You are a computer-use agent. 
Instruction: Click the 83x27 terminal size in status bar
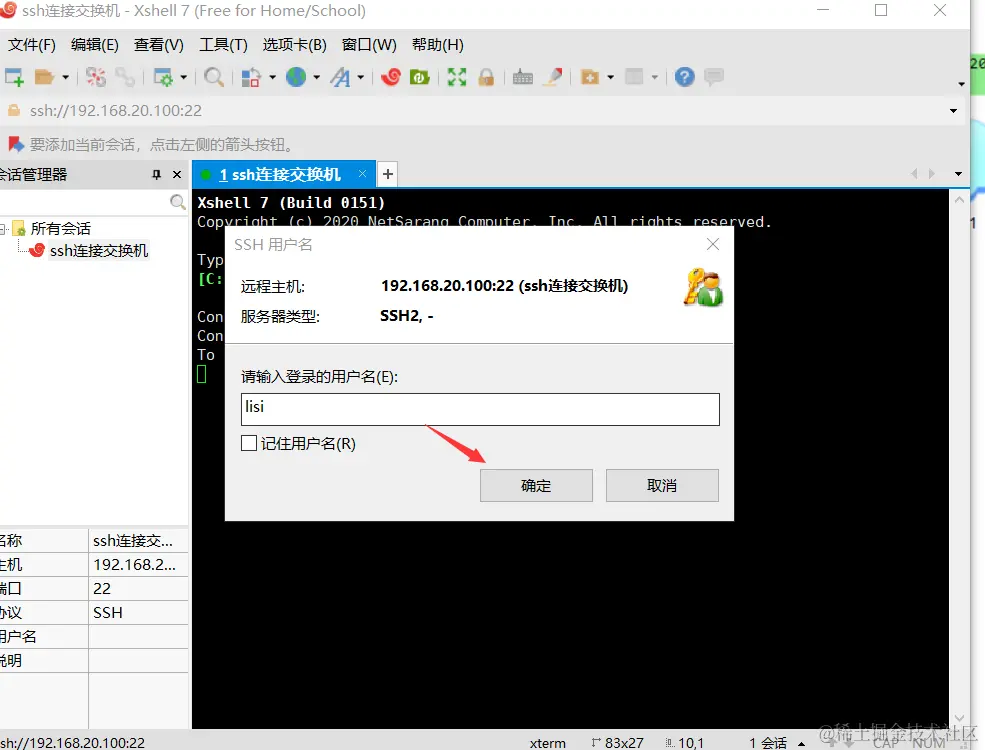618,743
